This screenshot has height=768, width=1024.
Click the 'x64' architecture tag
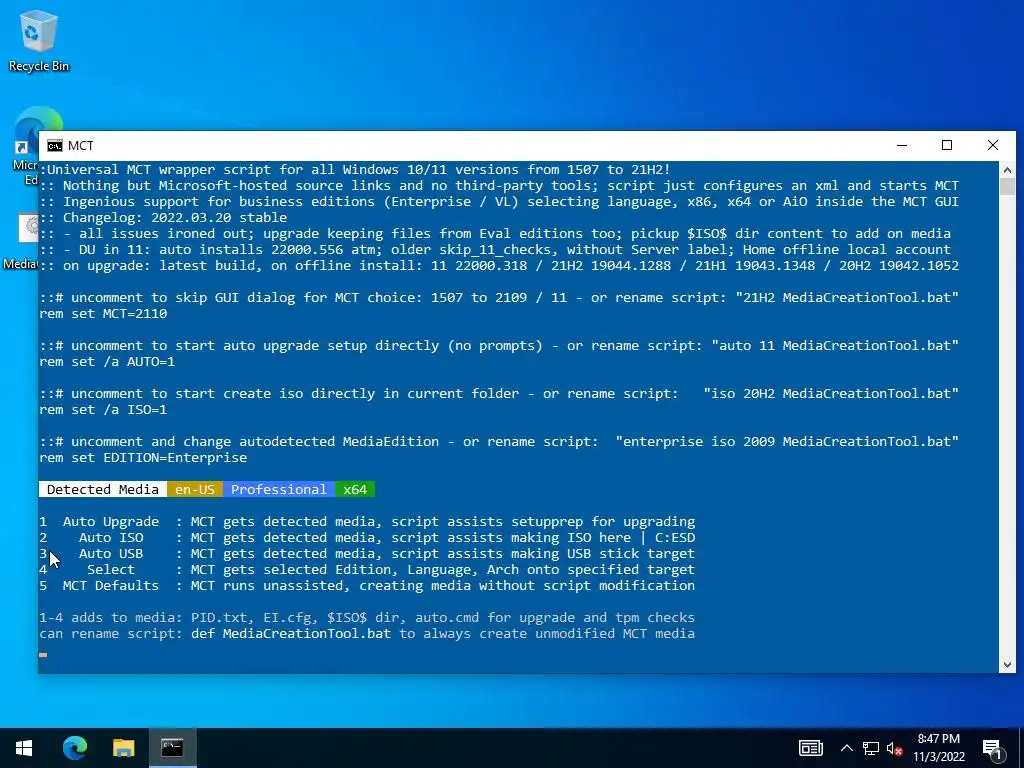(355, 490)
